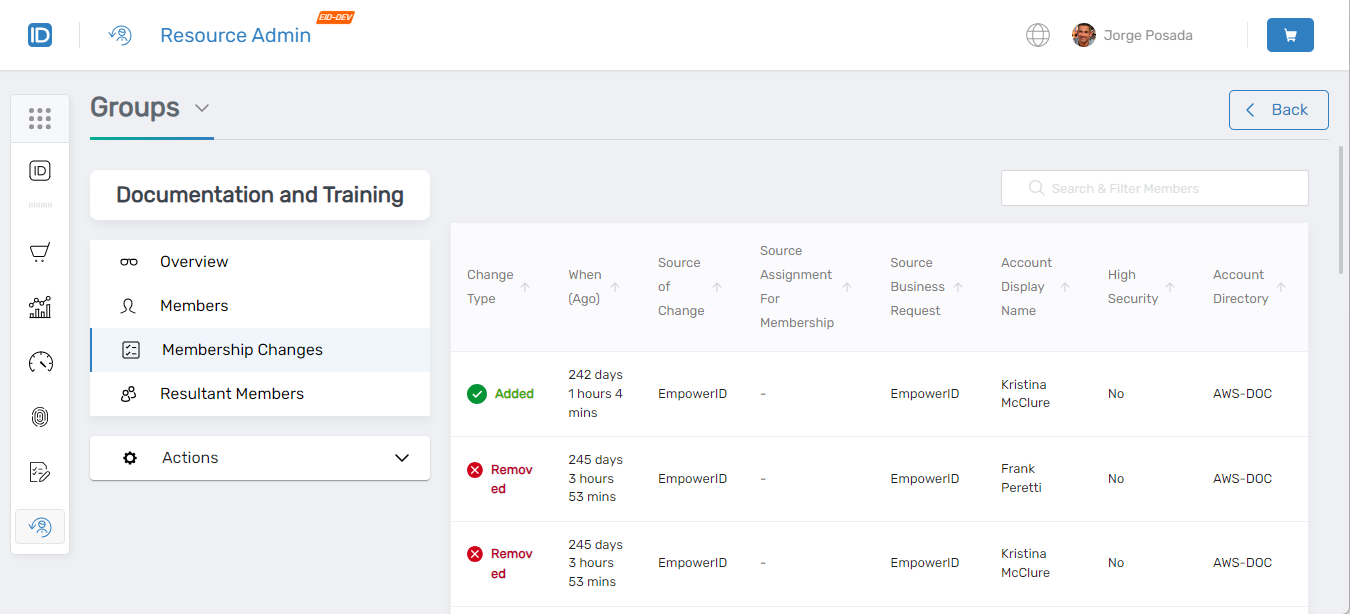This screenshot has height=614, width=1350.
Task: Open the shopping cart button
Action: pyautogui.click(x=1289, y=35)
